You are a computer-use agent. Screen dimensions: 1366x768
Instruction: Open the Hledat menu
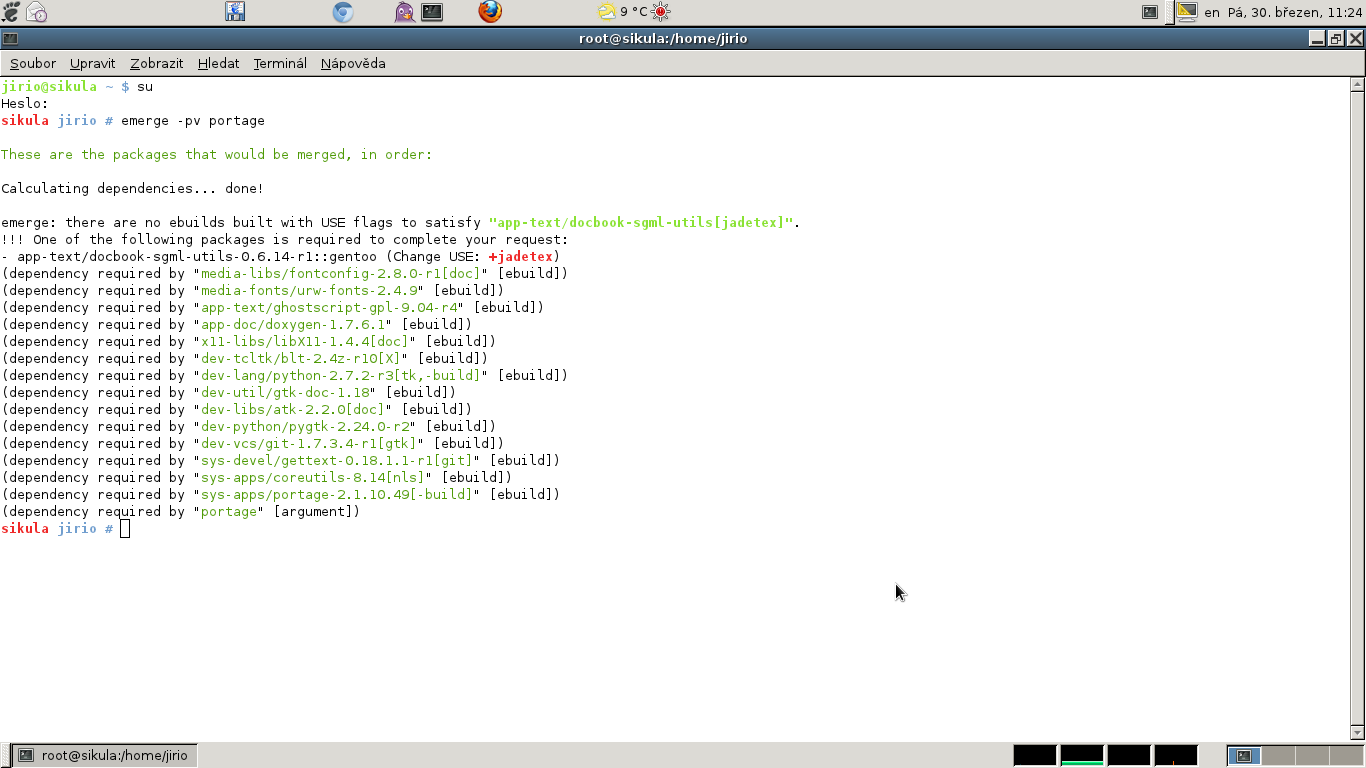click(219, 63)
